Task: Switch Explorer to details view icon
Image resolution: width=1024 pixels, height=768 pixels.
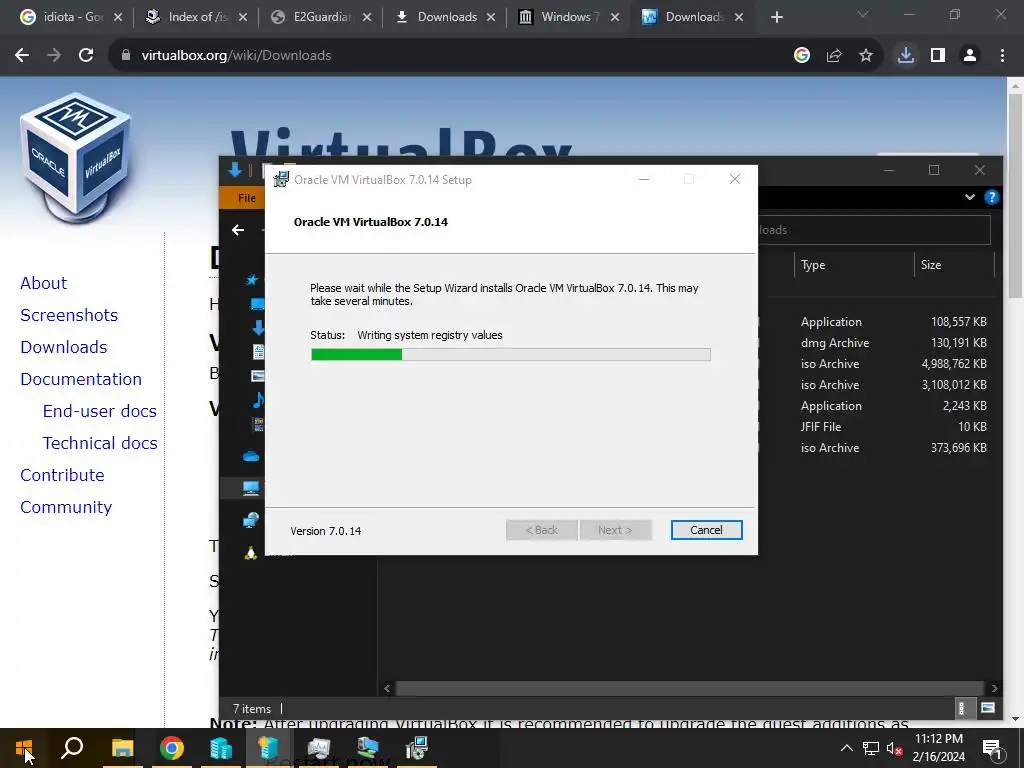Action: pyautogui.click(x=961, y=708)
